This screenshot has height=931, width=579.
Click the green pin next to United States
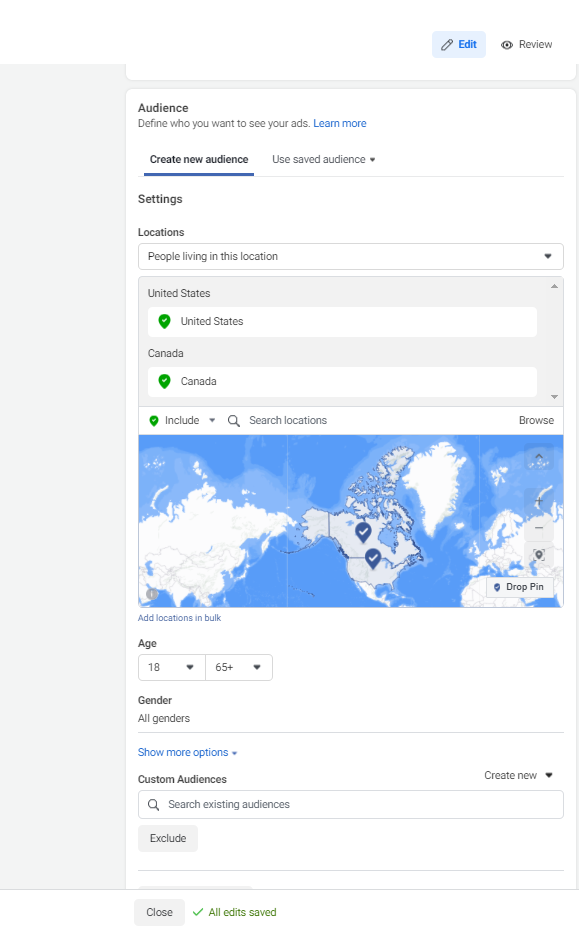coord(164,321)
